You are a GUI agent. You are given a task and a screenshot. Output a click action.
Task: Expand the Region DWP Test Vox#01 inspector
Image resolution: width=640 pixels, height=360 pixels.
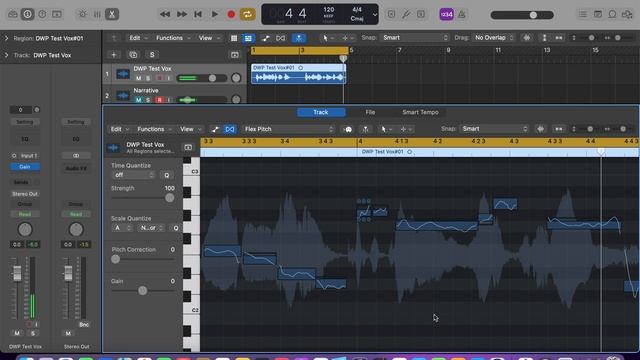coord(6,38)
